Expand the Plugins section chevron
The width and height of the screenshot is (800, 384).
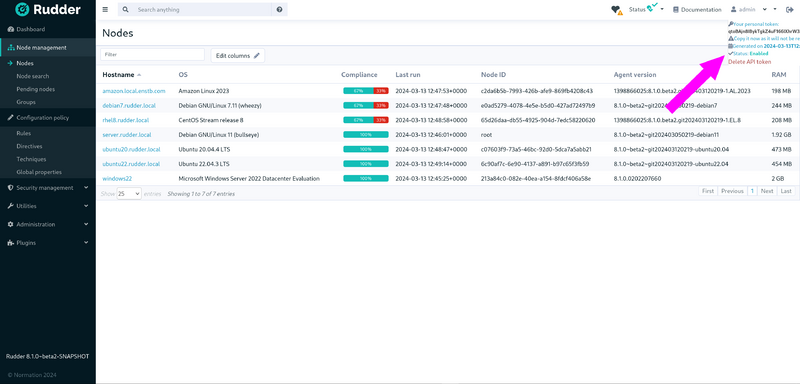coord(86,243)
